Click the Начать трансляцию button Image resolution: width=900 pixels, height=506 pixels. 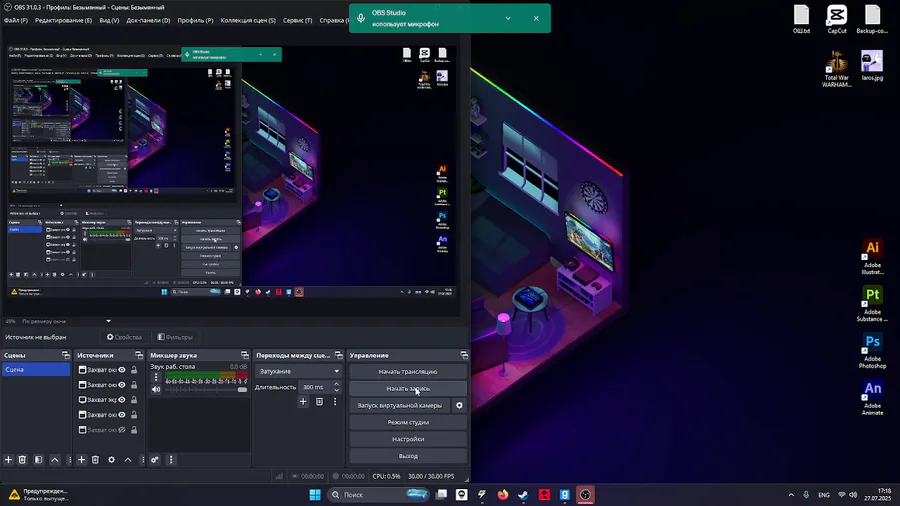click(408, 372)
